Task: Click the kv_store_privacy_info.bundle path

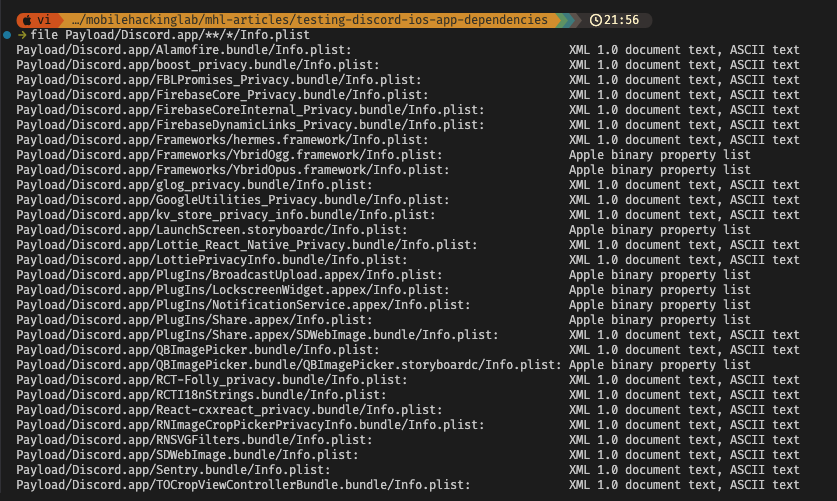Action: (x=225, y=215)
